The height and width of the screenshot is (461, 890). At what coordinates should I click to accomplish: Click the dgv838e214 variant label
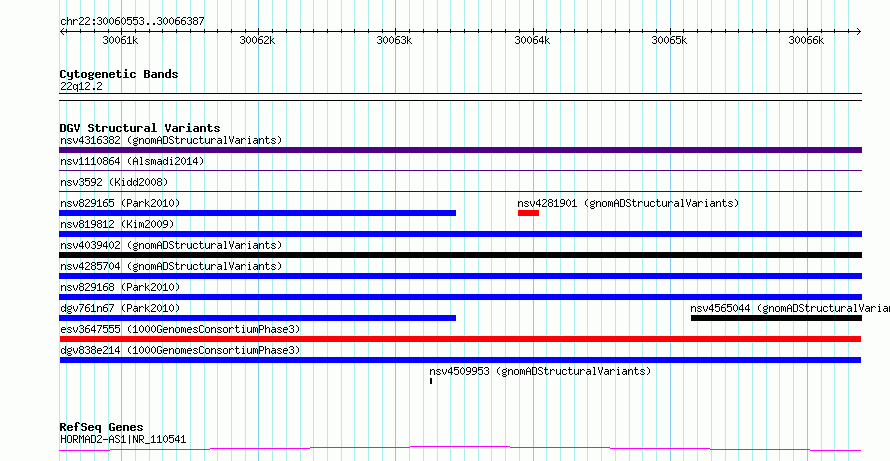(180, 350)
